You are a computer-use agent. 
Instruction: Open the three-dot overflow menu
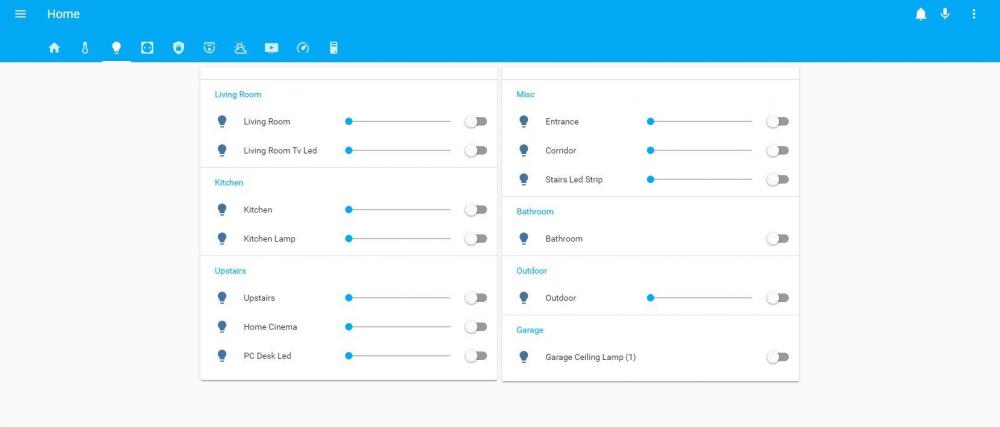click(974, 14)
